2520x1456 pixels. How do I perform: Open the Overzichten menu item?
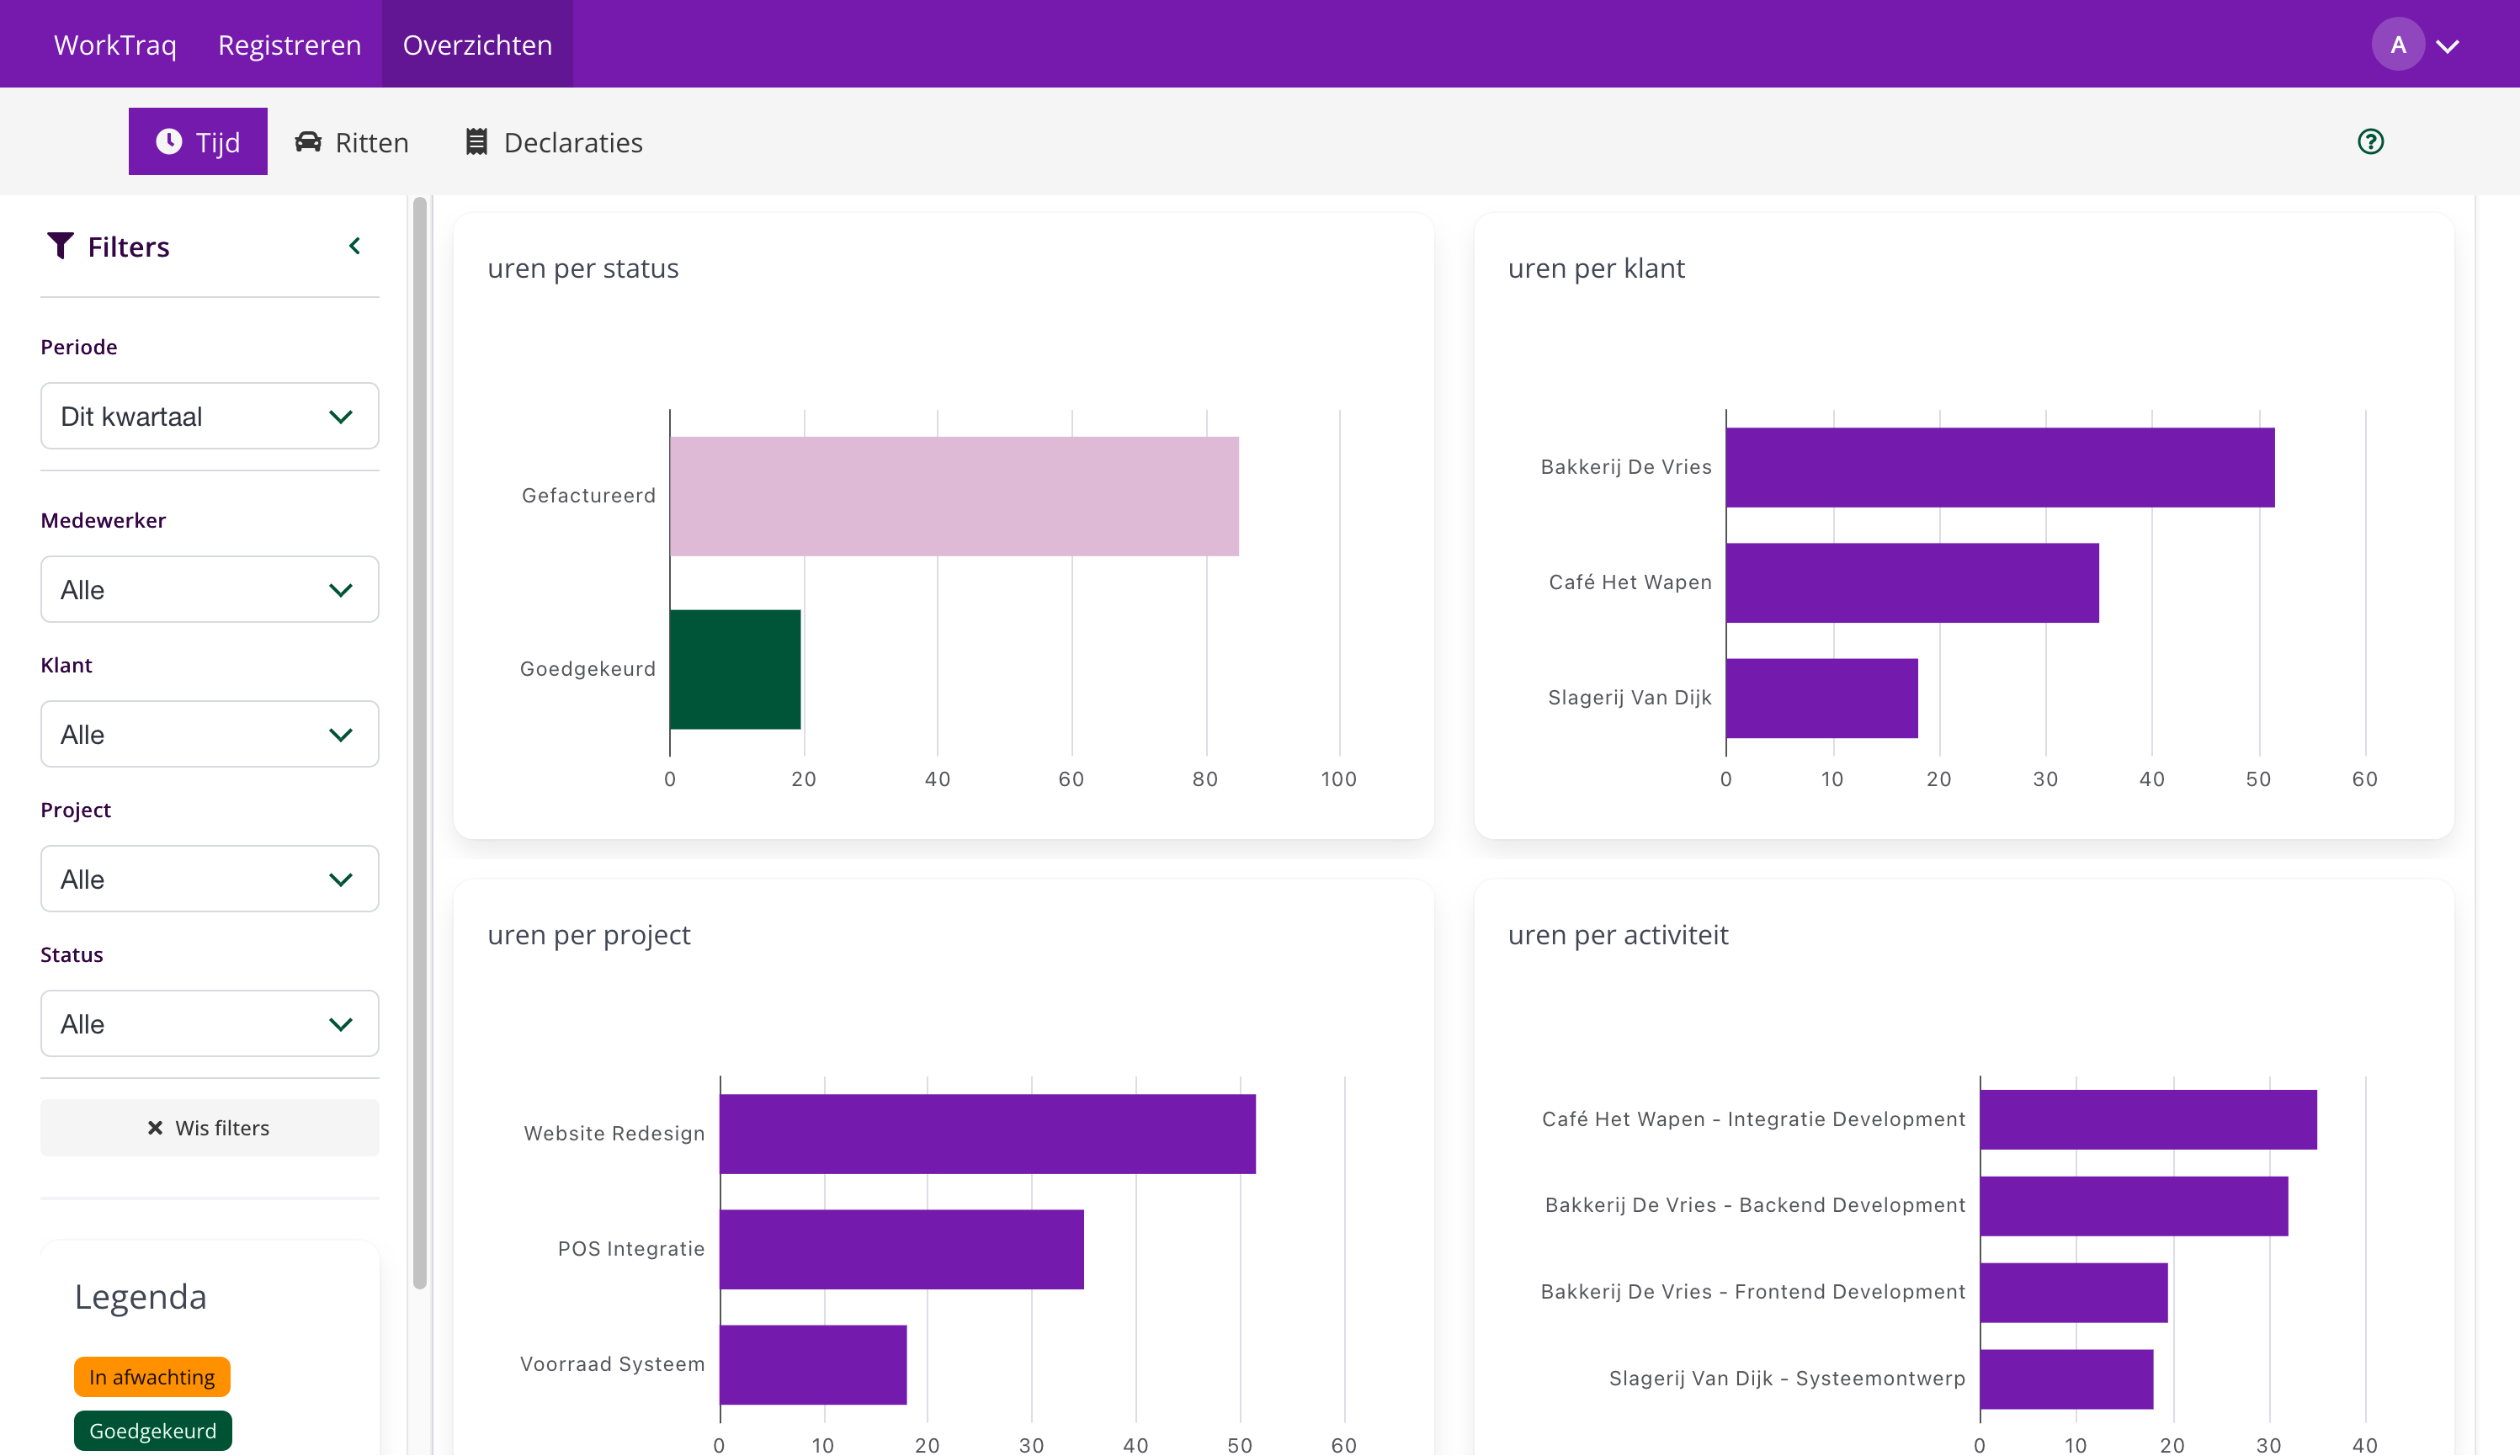pyautogui.click(x=478, y=45)
